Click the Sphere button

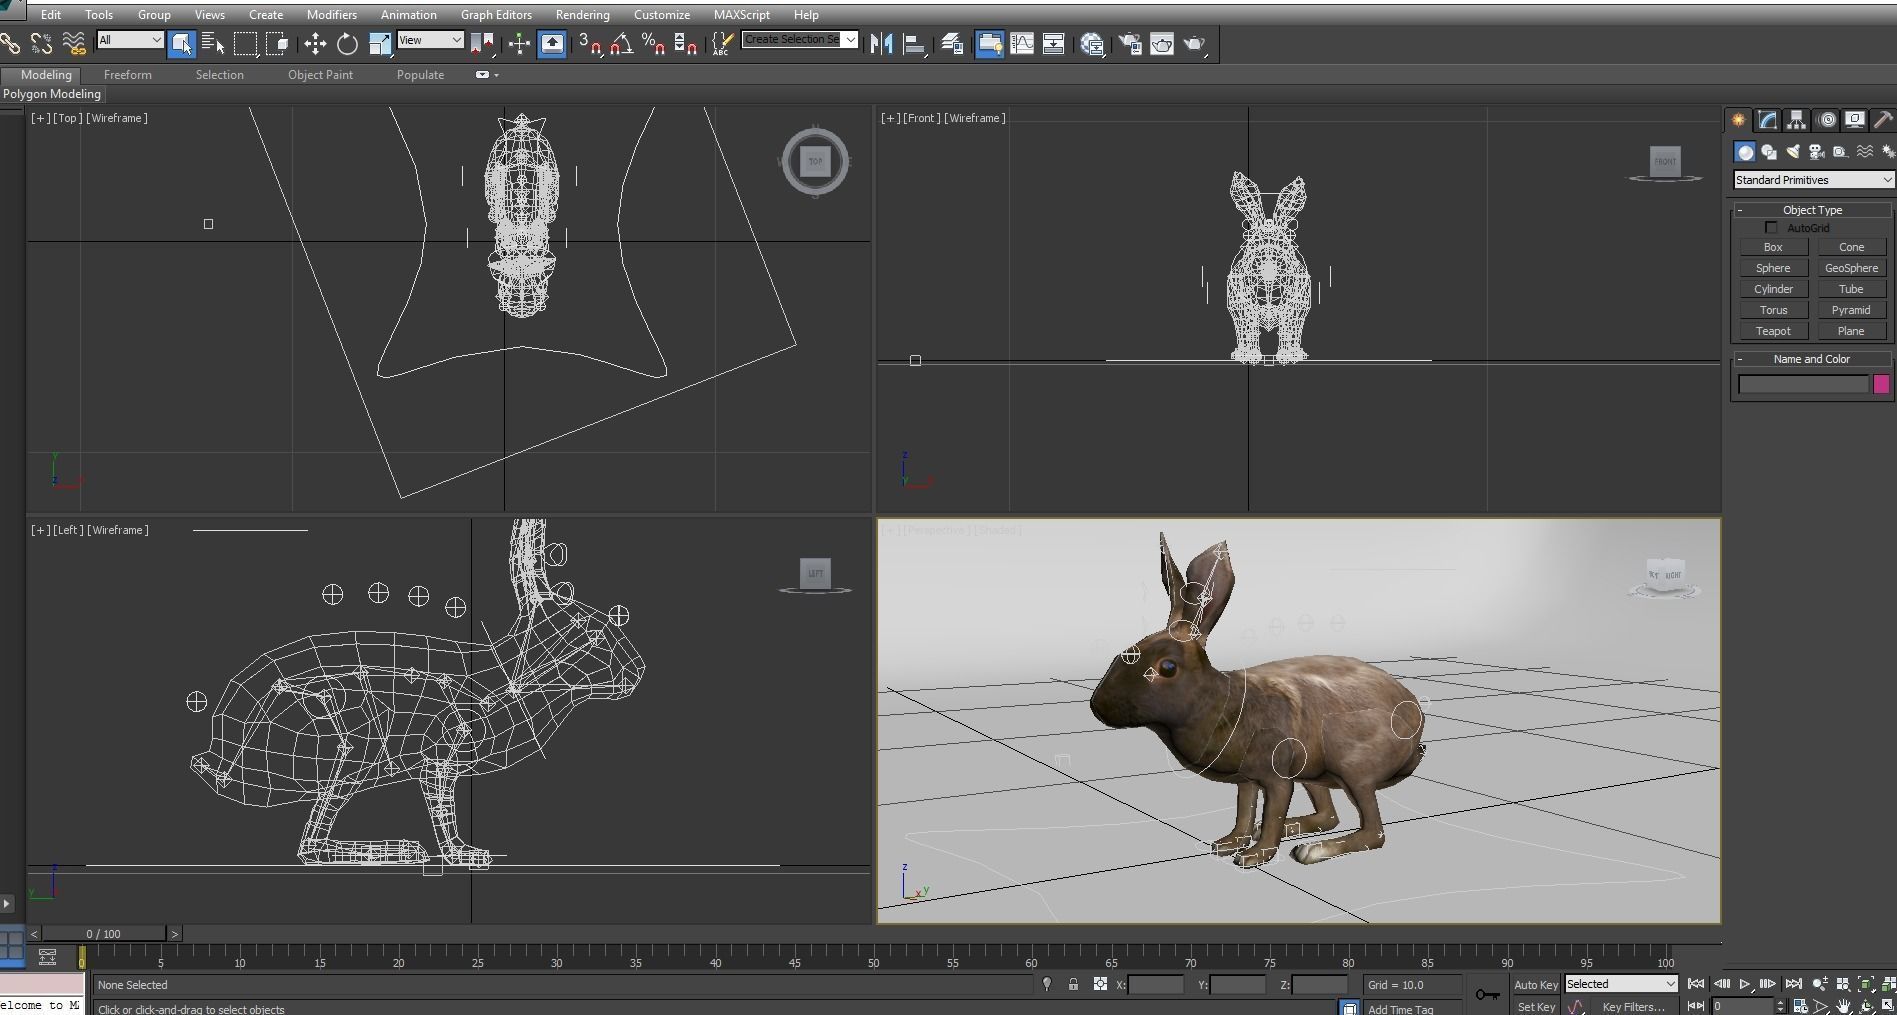click(1773, 268)
